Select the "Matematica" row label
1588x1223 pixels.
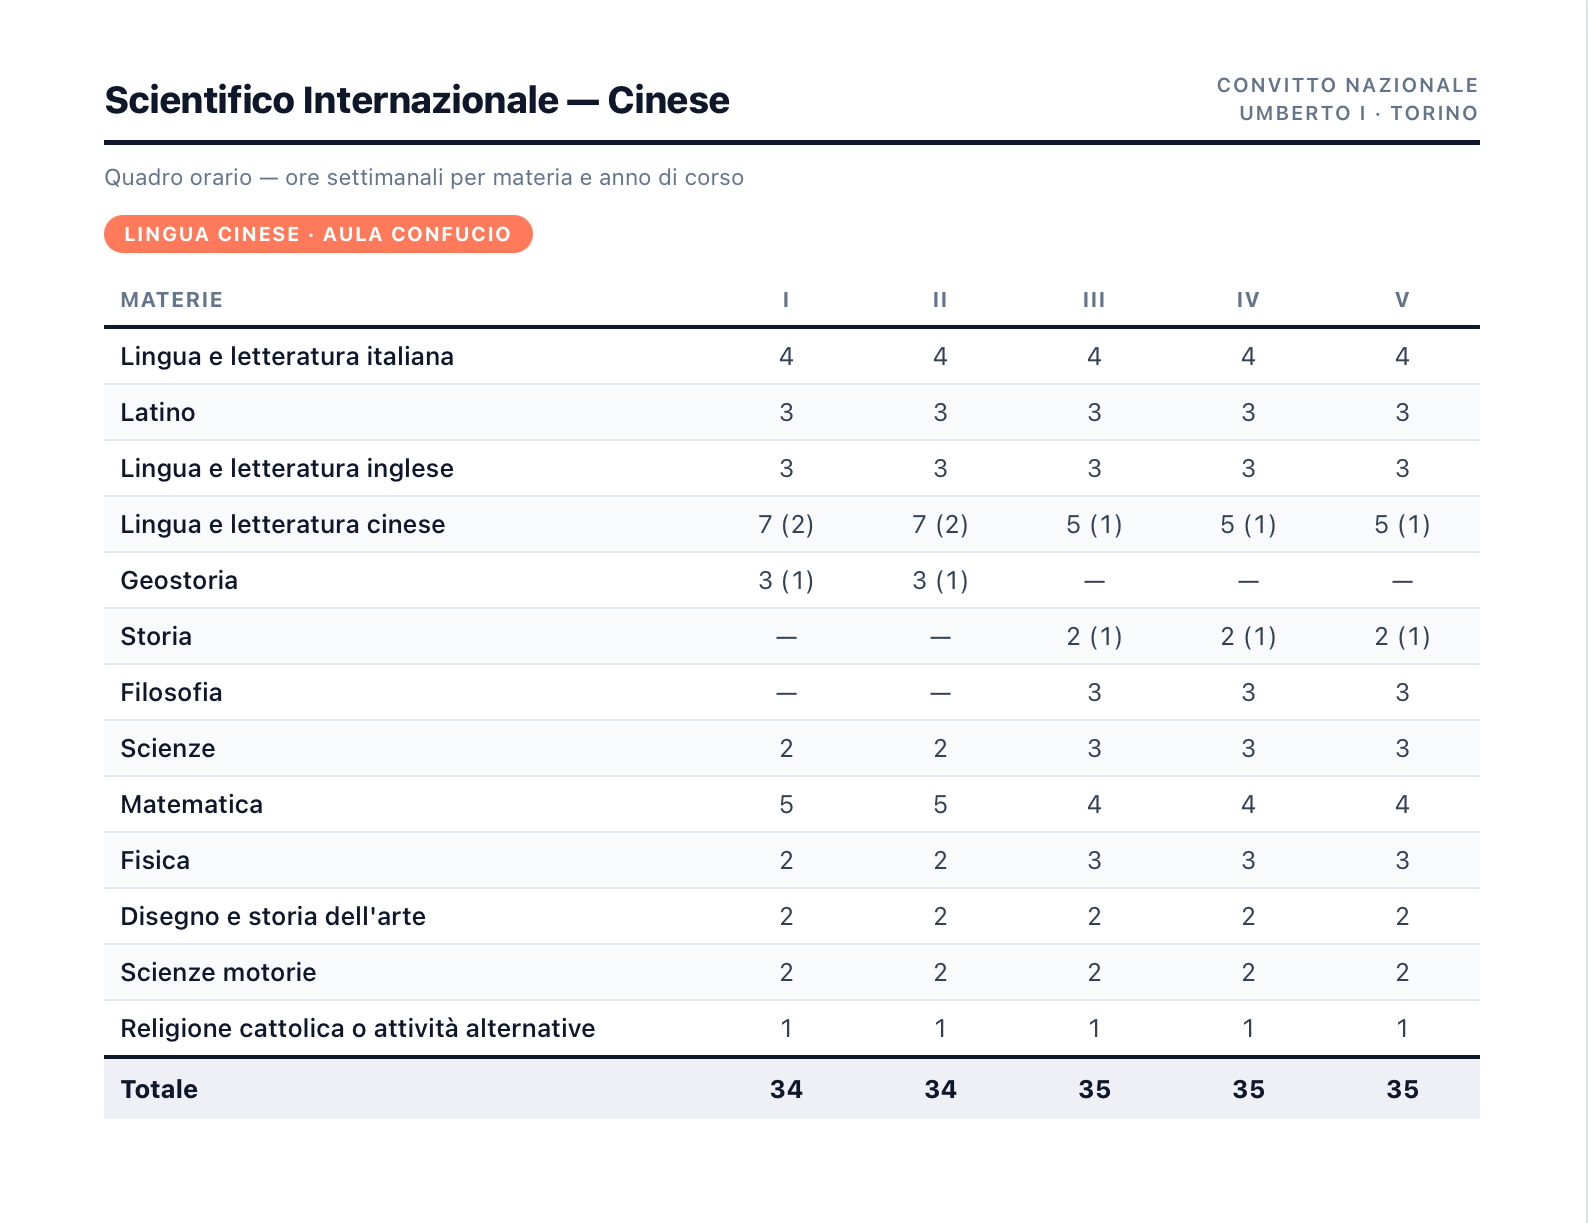(192, 805)
